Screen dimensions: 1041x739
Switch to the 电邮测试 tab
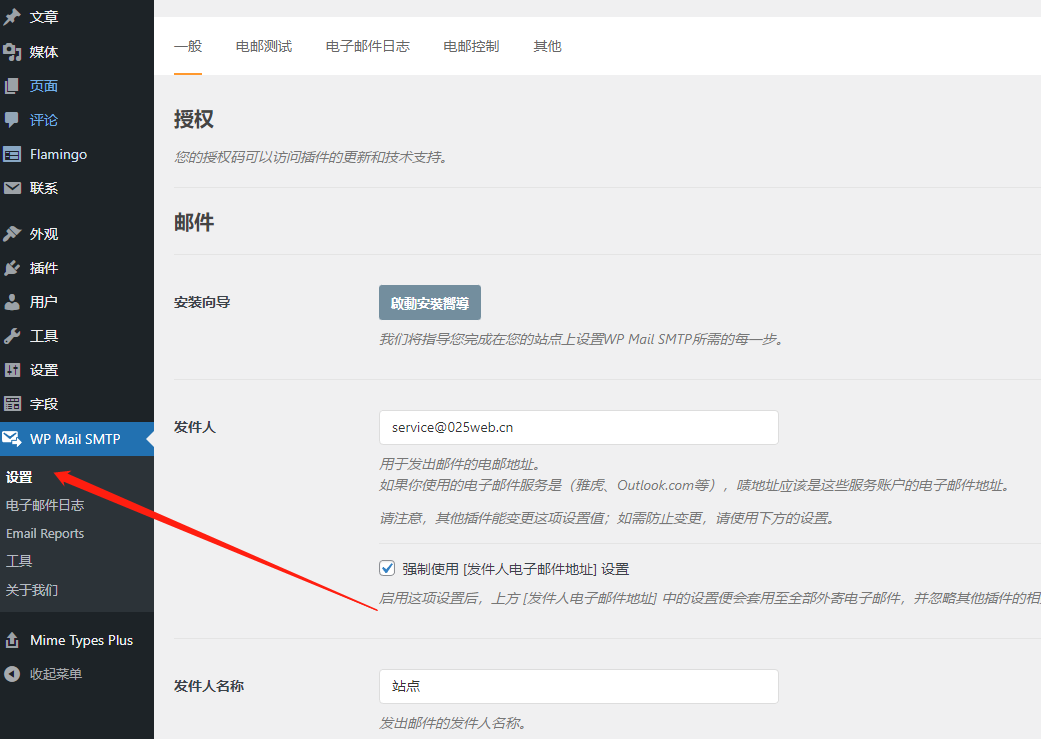pos(264,46)
